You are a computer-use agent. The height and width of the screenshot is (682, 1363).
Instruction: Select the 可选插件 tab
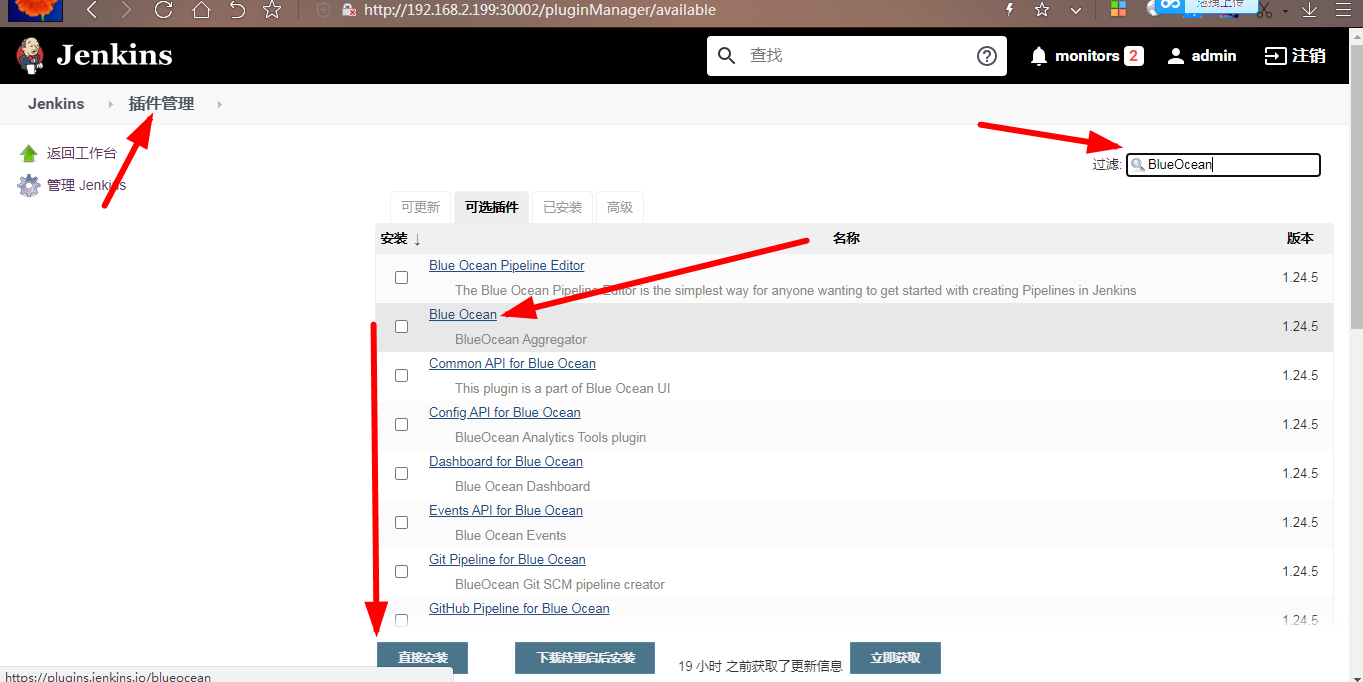(x=491, y=207)
